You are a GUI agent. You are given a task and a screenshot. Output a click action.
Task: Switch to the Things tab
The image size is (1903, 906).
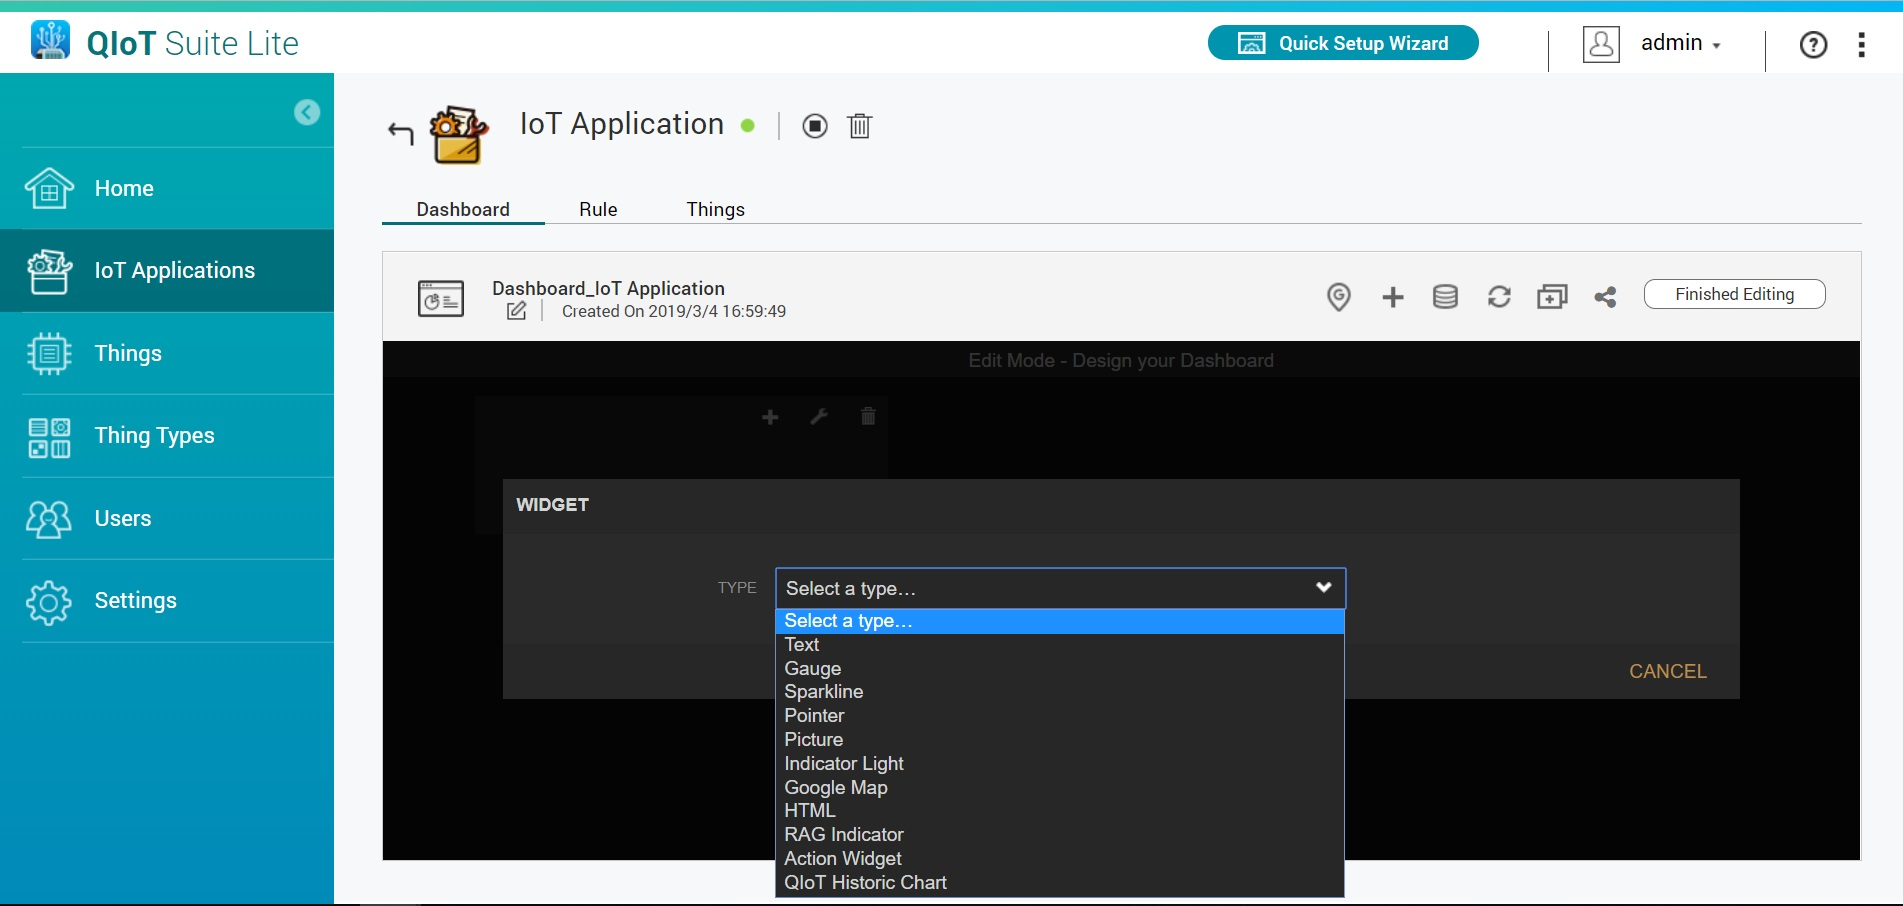tap(715, 209)
